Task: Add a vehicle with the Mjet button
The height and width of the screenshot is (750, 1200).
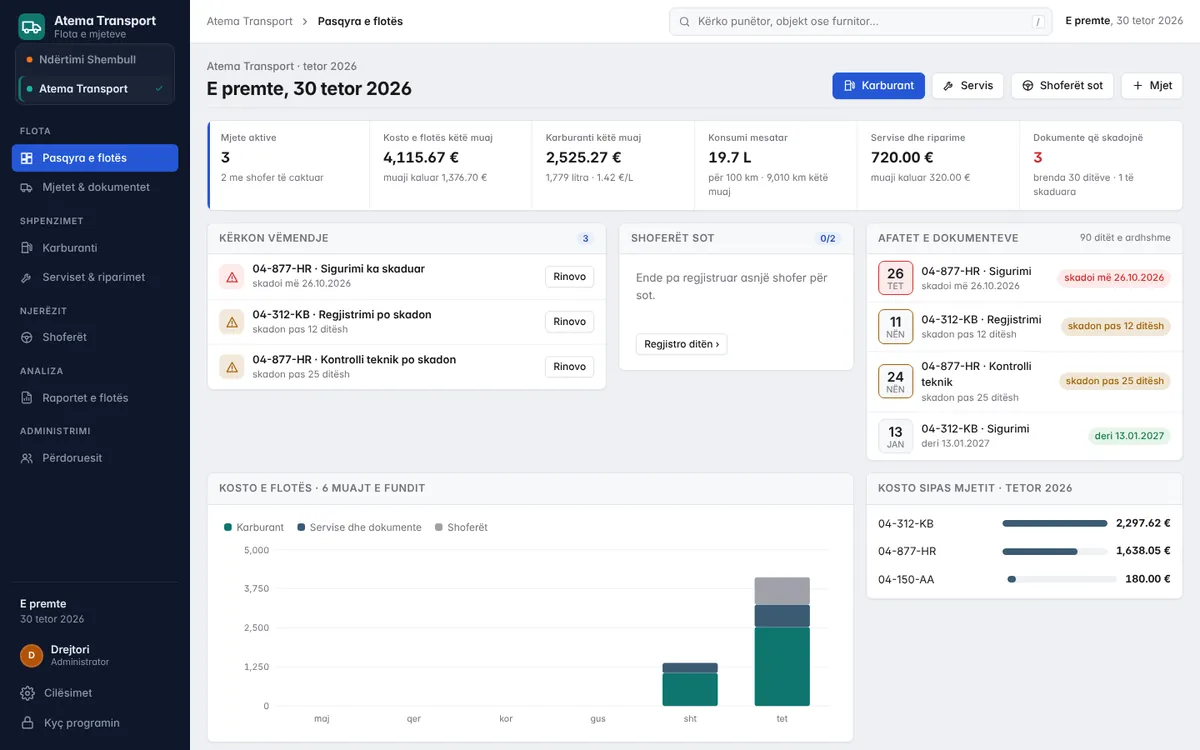Action: (x=1151, y=86)
